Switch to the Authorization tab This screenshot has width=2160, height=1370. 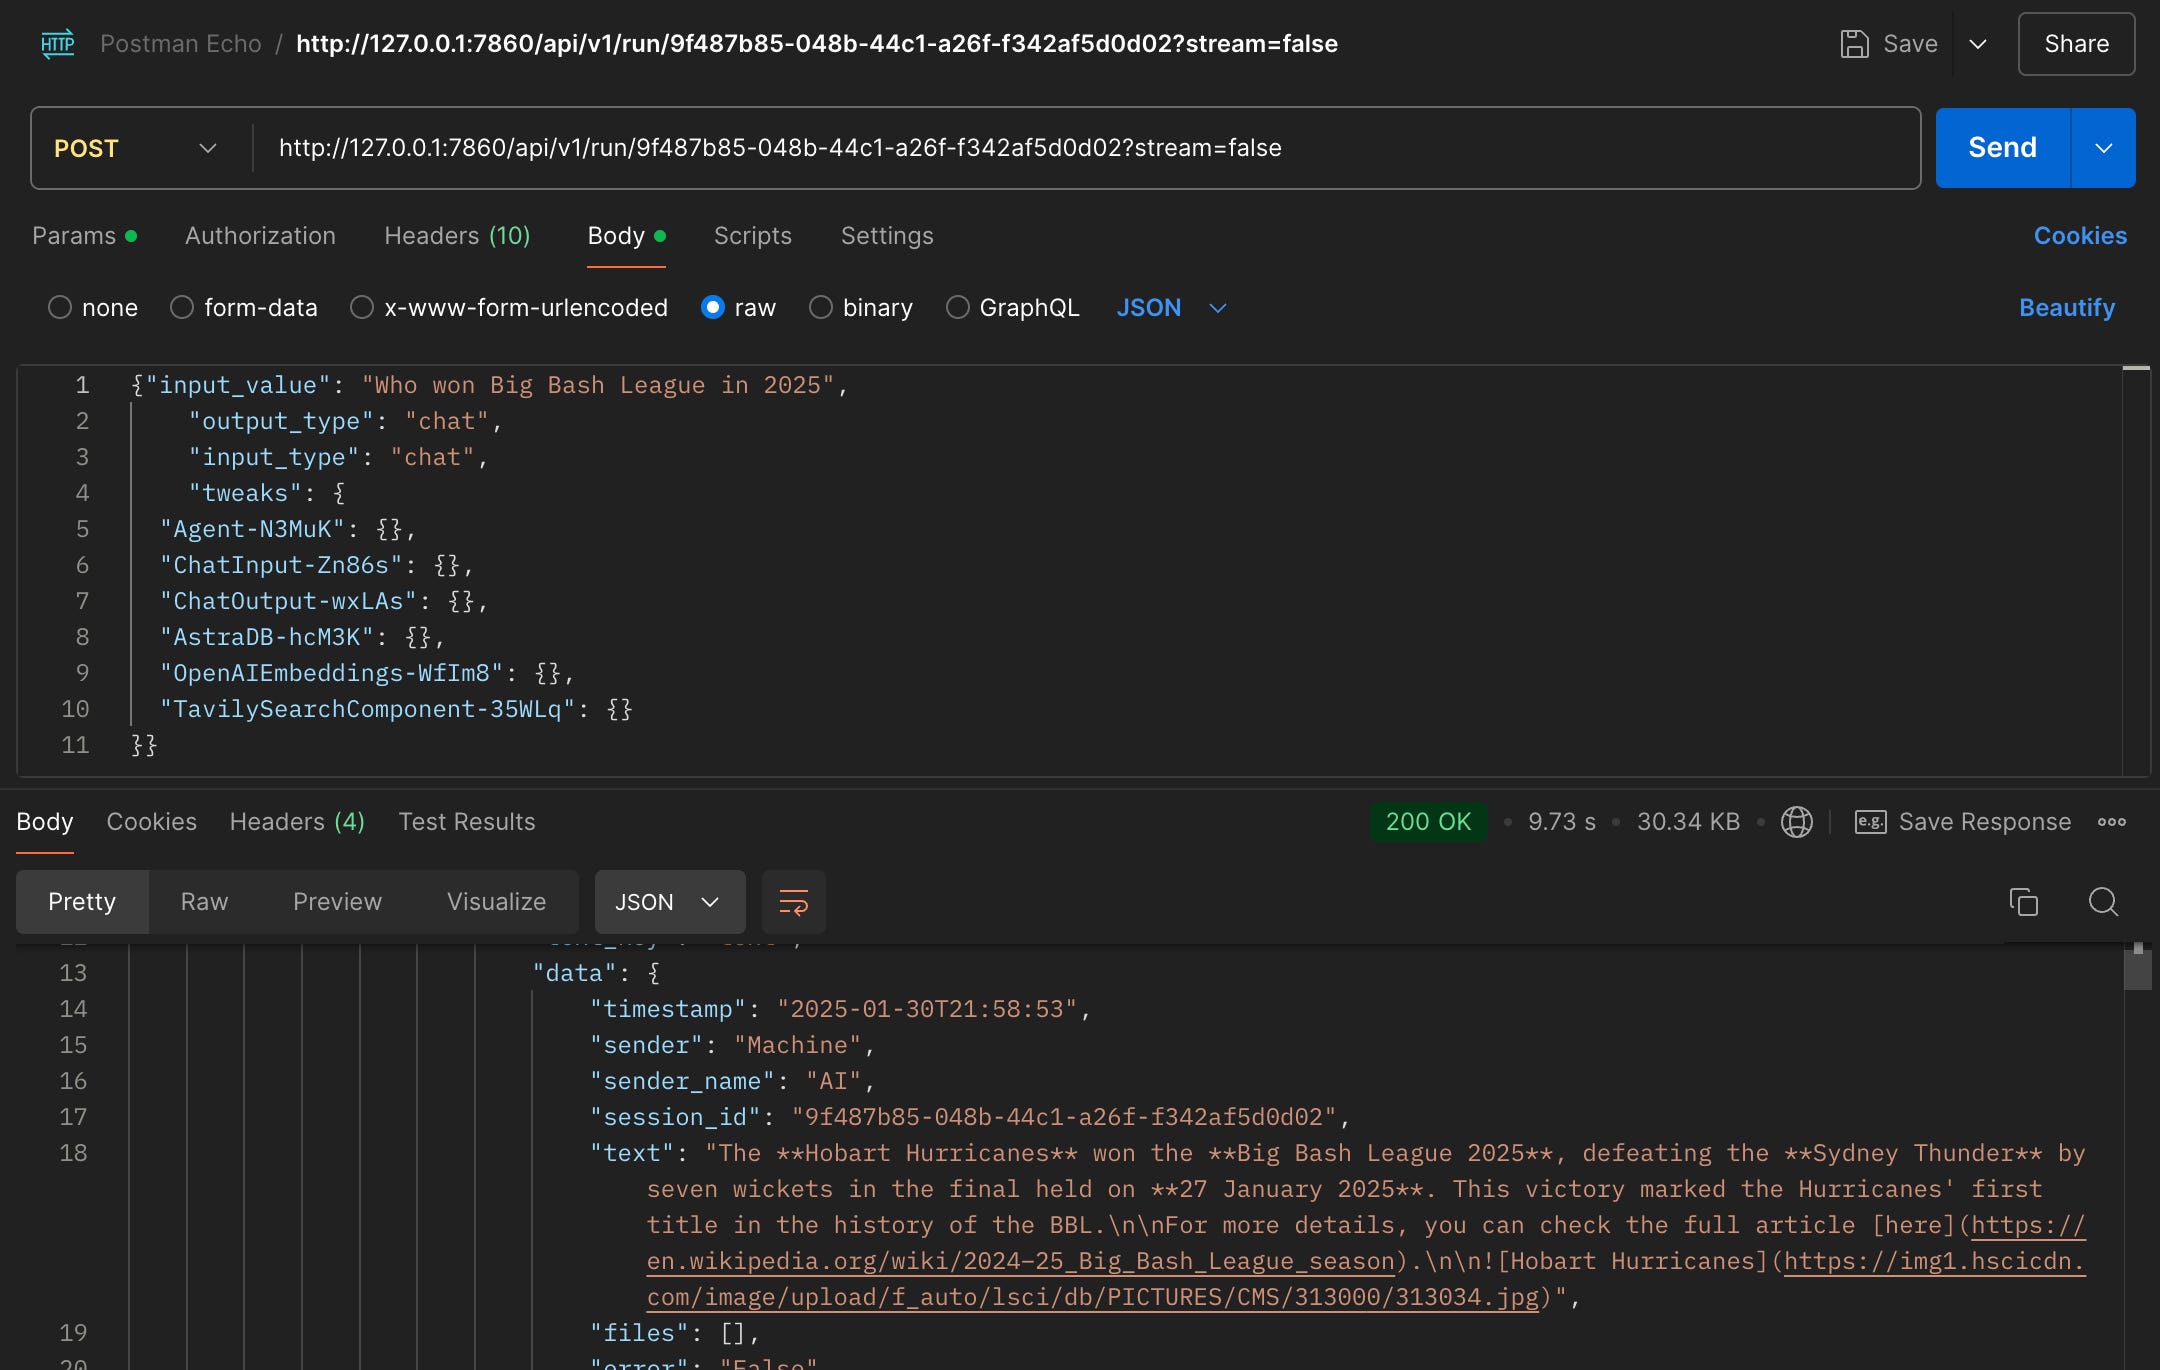pyautogui.click(x=259, y=236)
